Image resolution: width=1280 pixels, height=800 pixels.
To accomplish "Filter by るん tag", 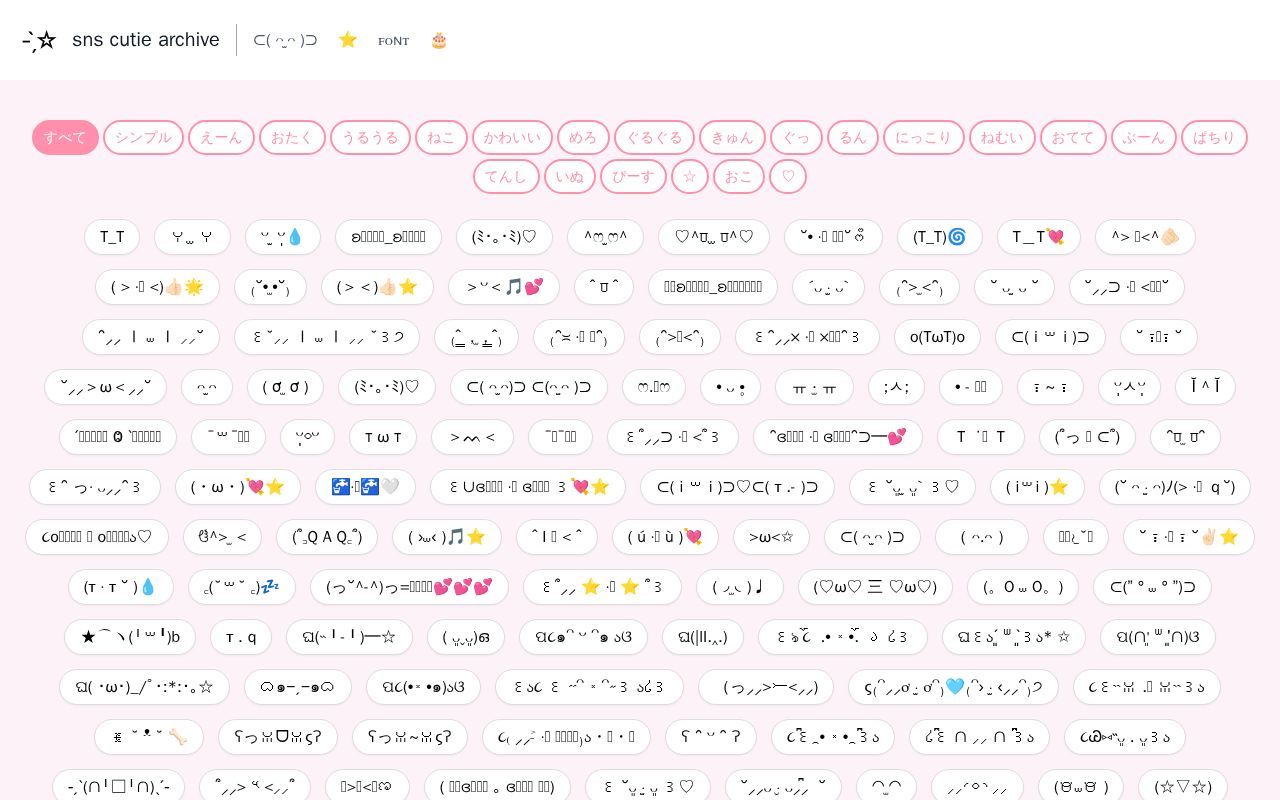I will coord(853,137).
